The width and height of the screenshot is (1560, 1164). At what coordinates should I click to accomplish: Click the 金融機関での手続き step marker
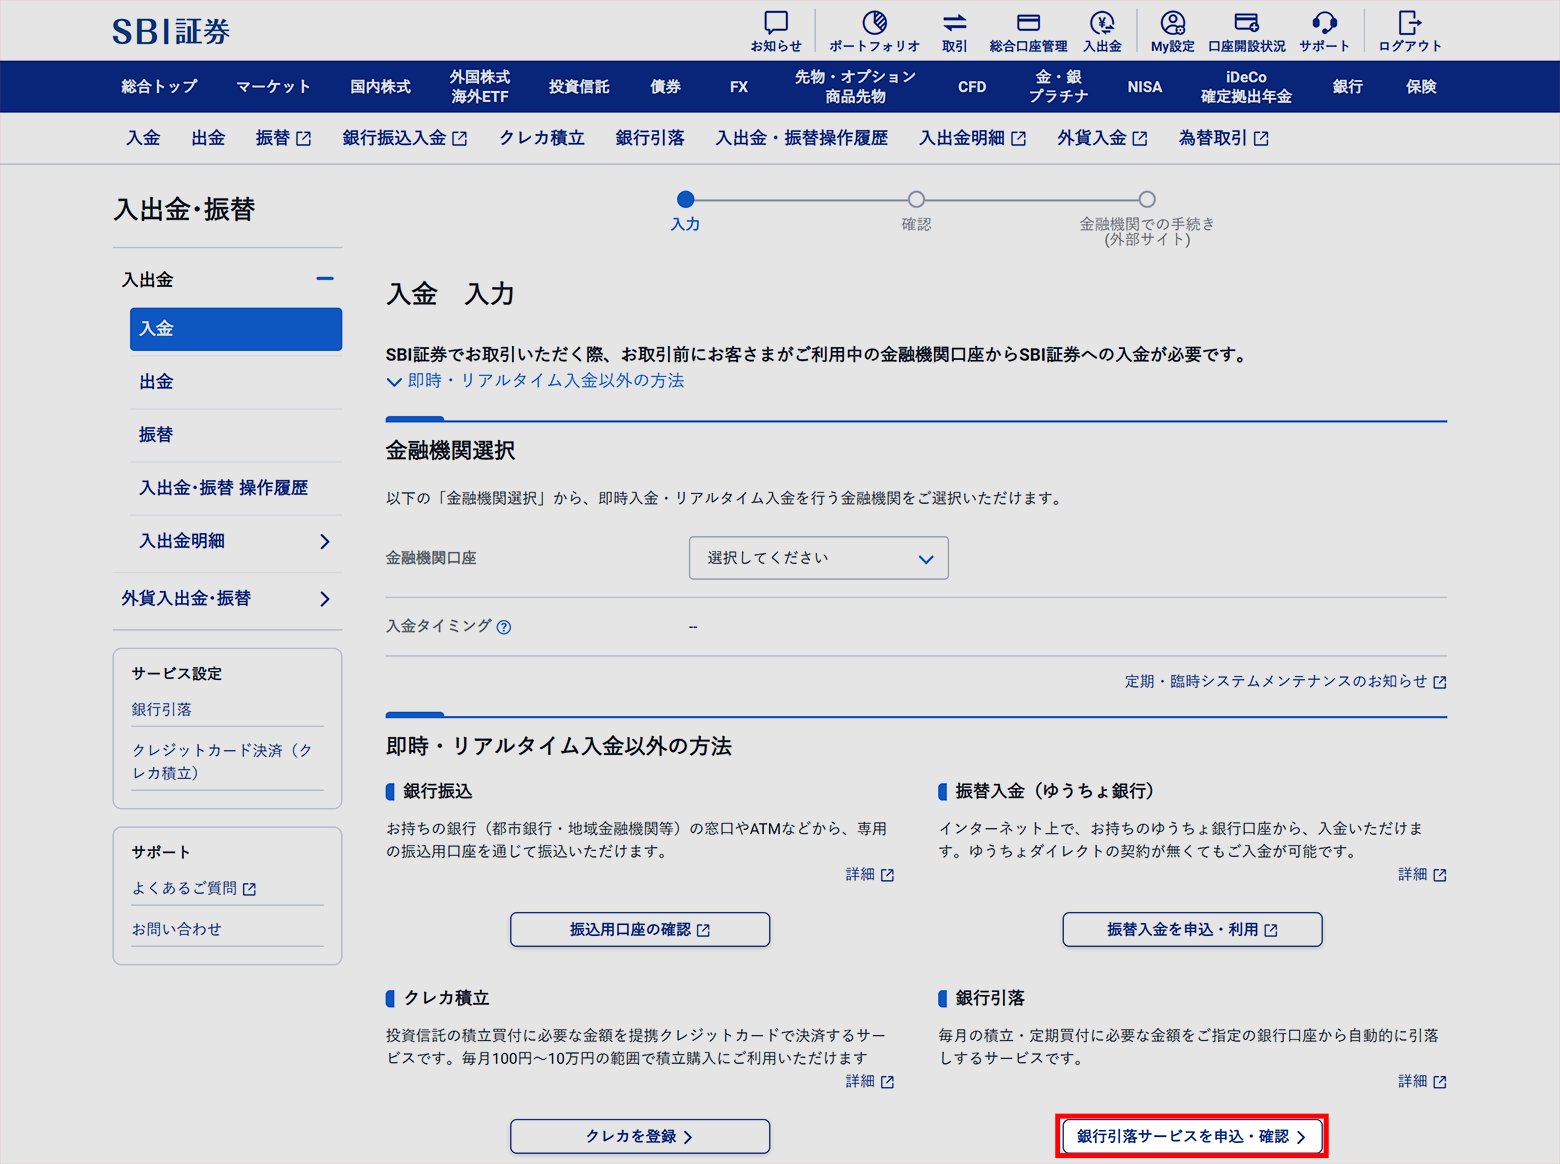(x=1147, y=199)
